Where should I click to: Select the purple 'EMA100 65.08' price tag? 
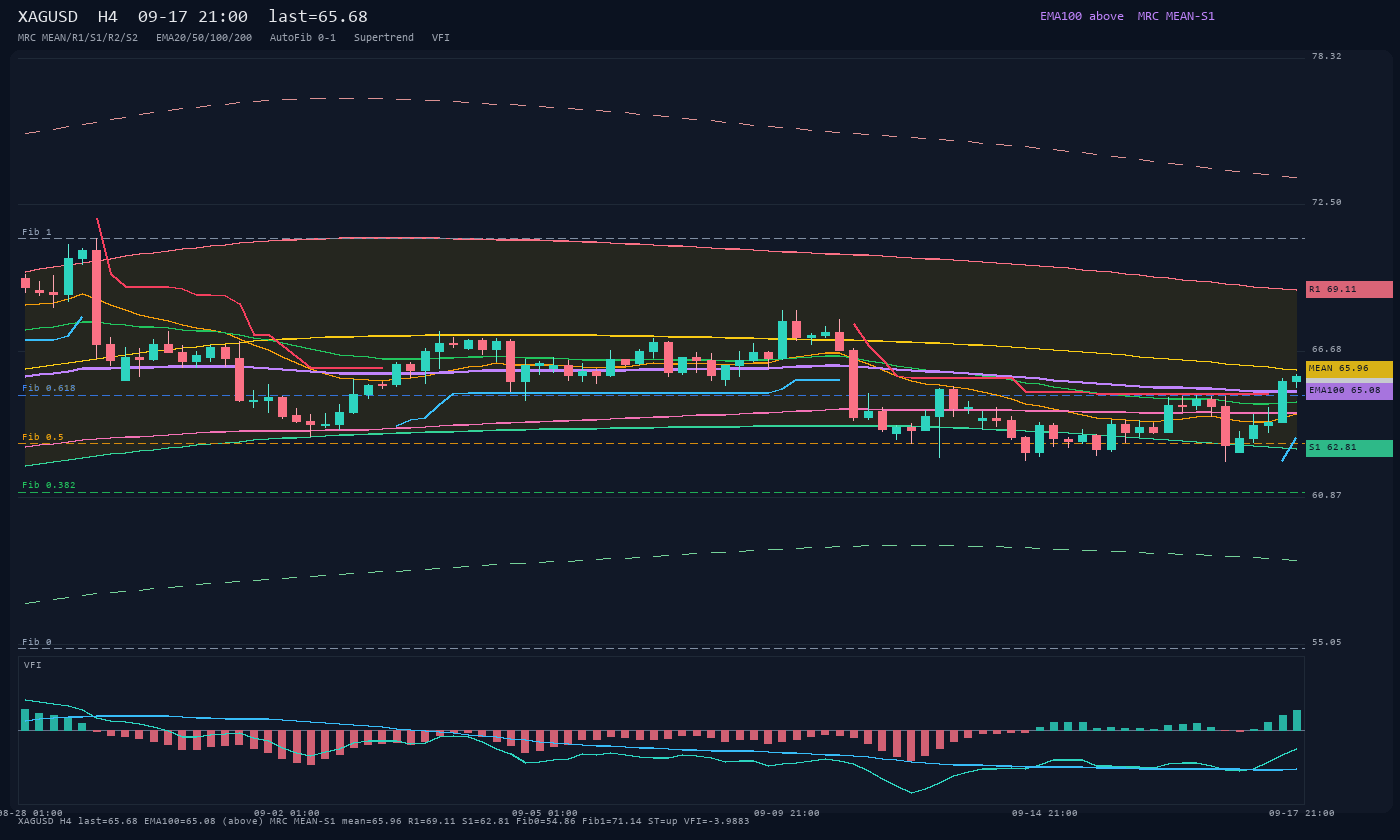click(1349, 391)
